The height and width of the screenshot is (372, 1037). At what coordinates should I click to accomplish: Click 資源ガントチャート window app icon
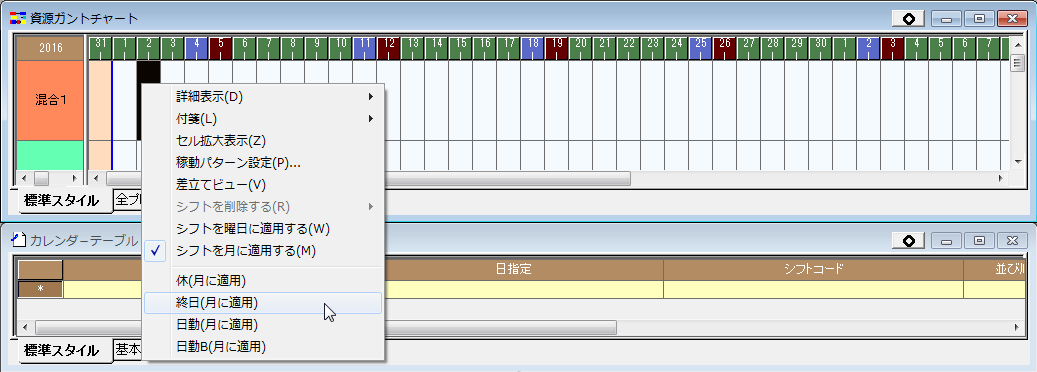[x=18, y=18]
